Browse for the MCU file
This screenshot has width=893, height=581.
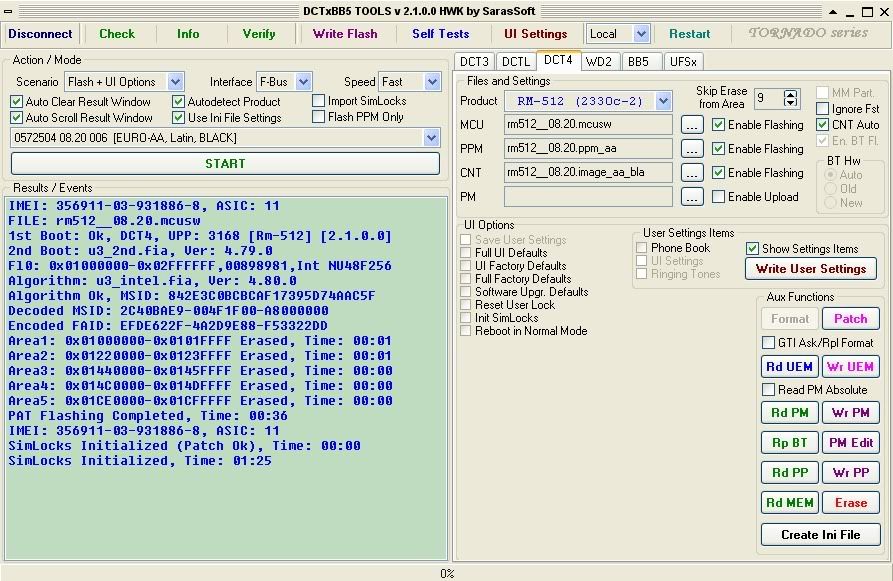(x=692, y=125)
